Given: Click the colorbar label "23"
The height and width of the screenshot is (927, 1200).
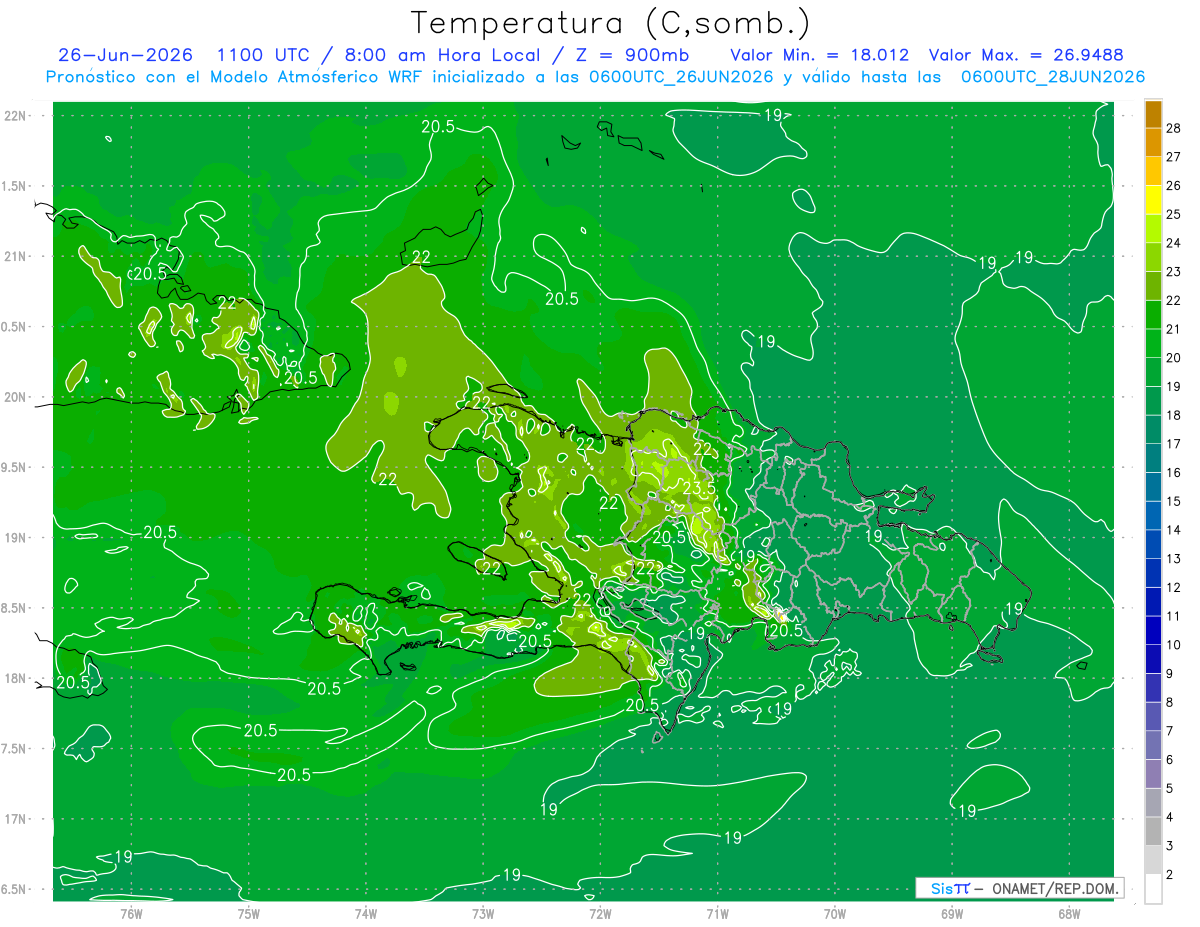Looking at the screenshot, I should [1174, 271].
